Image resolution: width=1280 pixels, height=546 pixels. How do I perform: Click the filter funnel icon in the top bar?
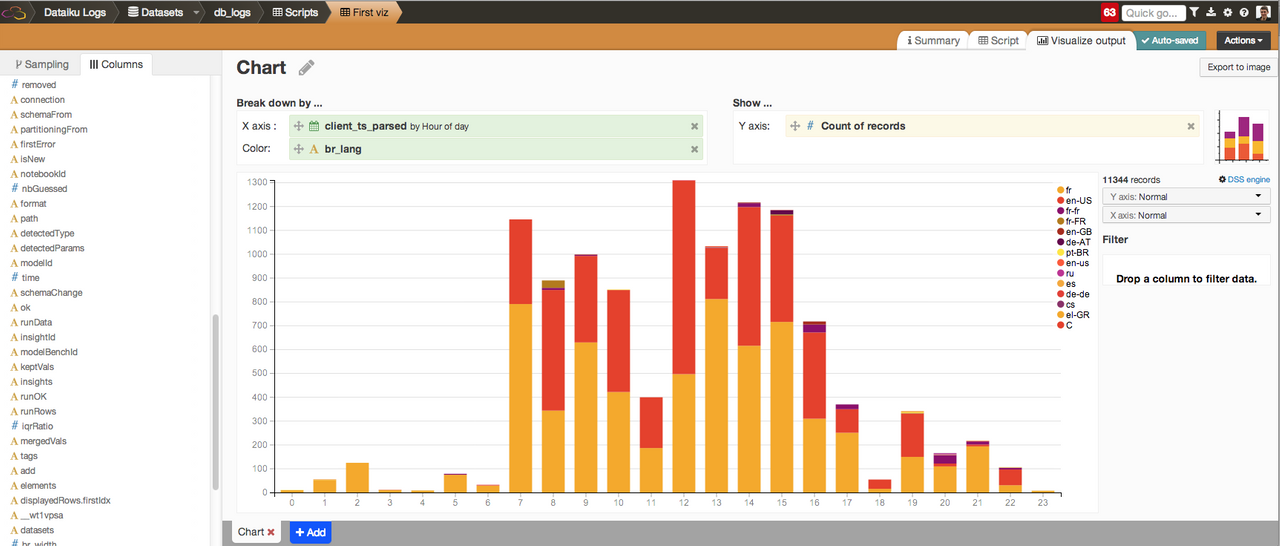pos(1195,13)
